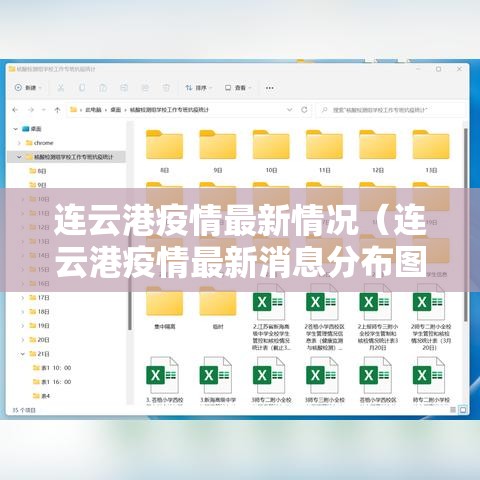Select the 集中隔离 folder
The height and width of the screenshot is (480, 480).
click(x=164, y=308)
